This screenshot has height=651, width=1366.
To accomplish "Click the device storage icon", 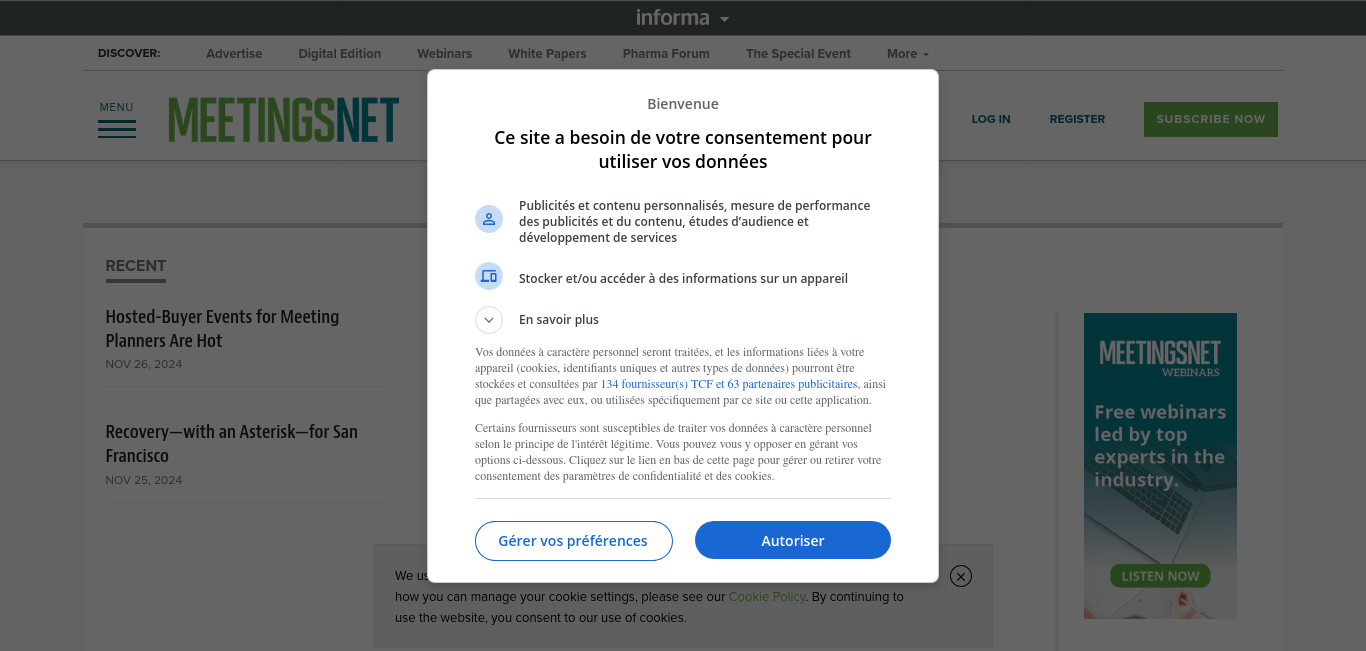I will point(489,276).
